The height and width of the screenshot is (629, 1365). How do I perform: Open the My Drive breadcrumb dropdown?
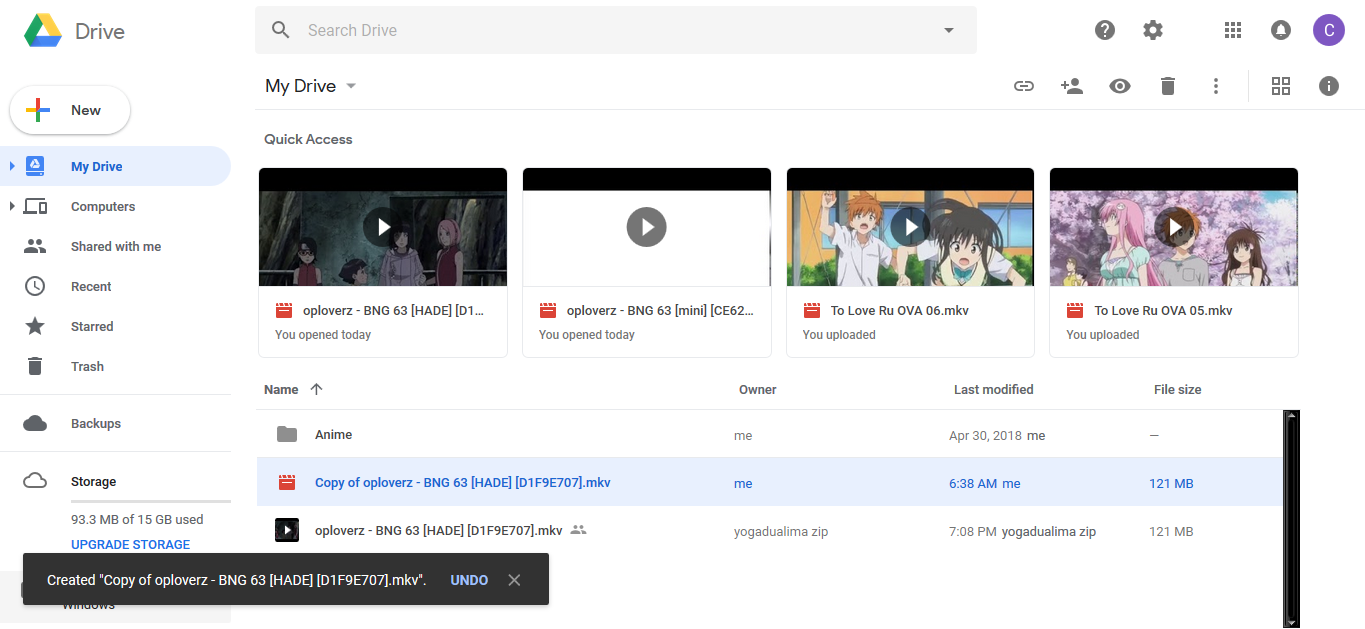[x=351, y=86]
